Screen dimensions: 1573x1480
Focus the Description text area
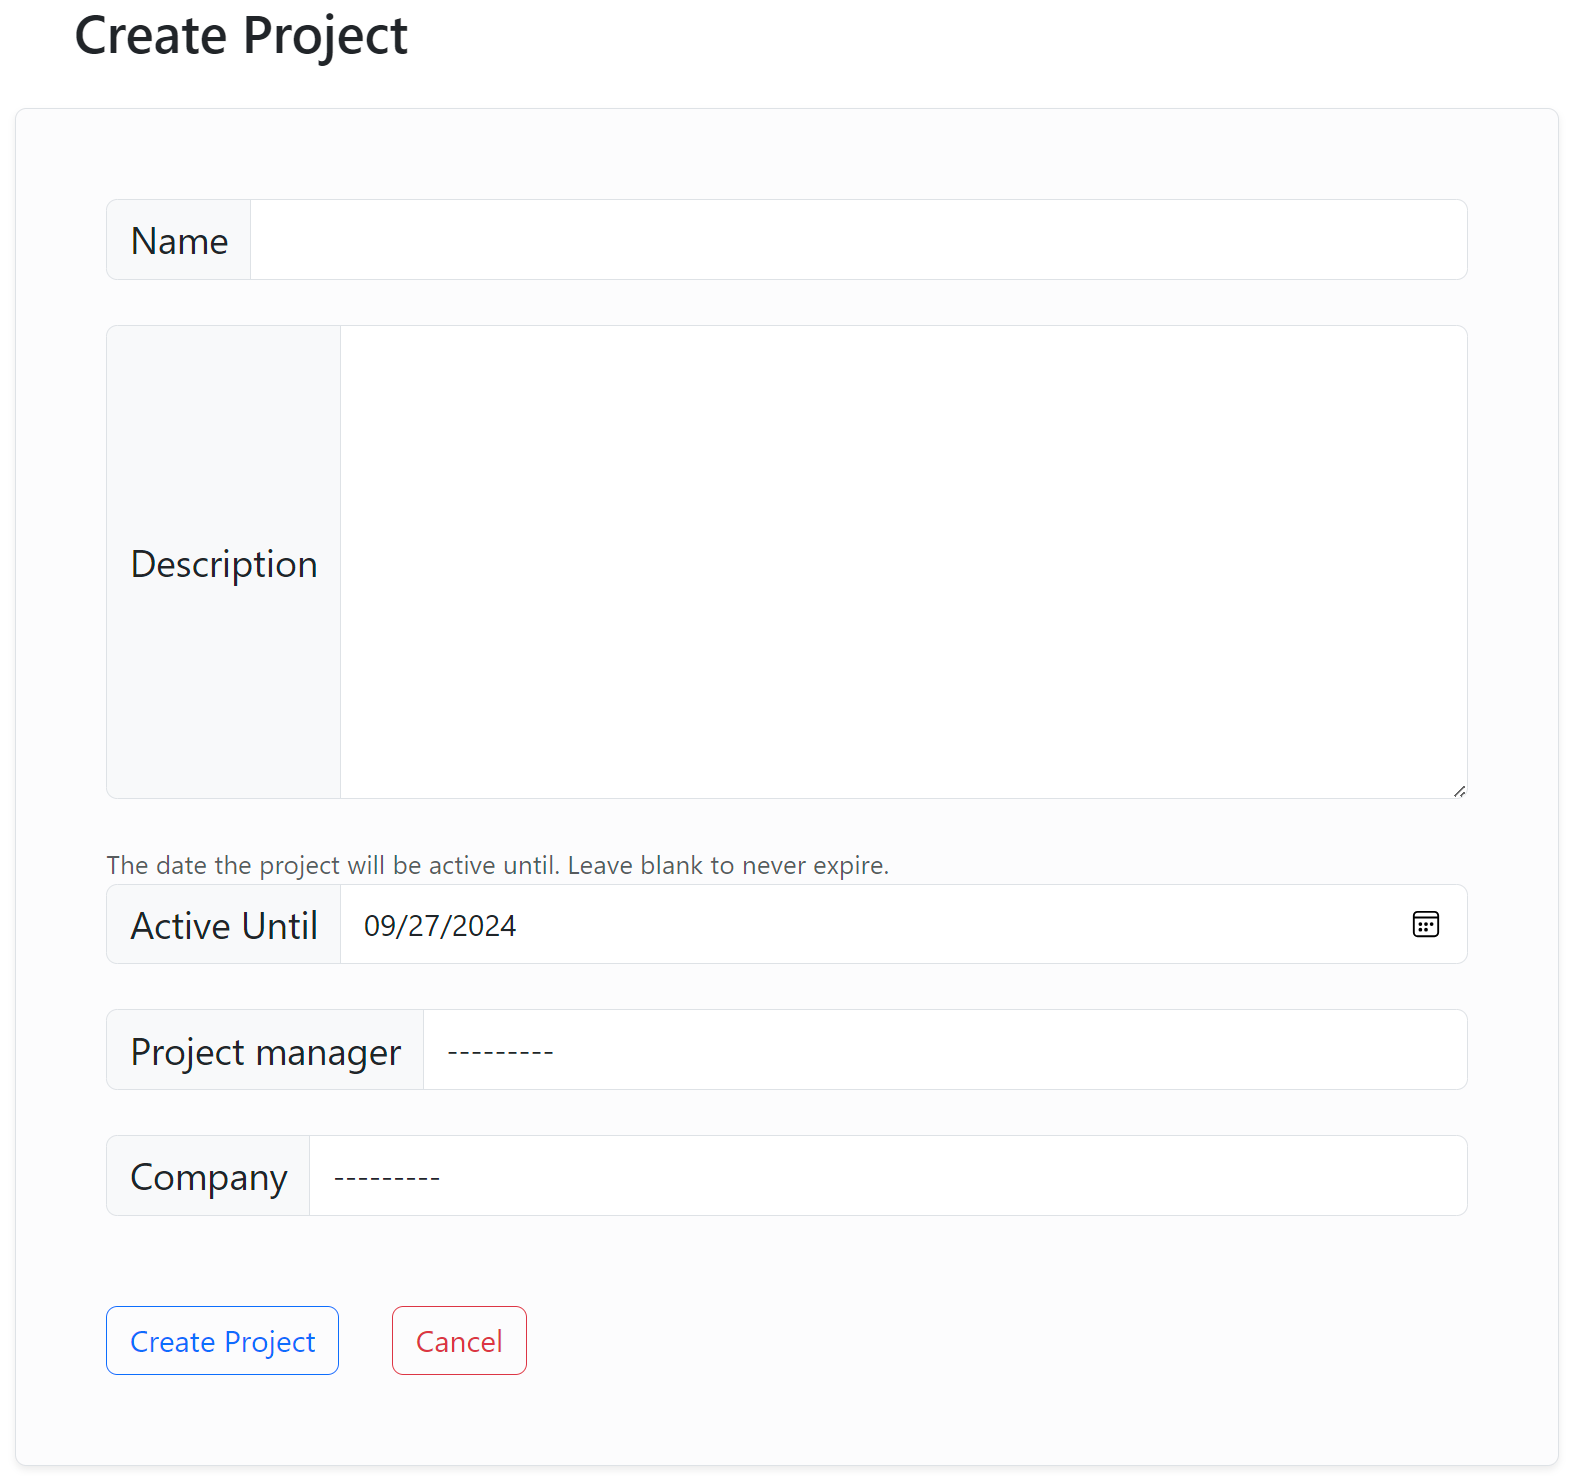(902, 561)
